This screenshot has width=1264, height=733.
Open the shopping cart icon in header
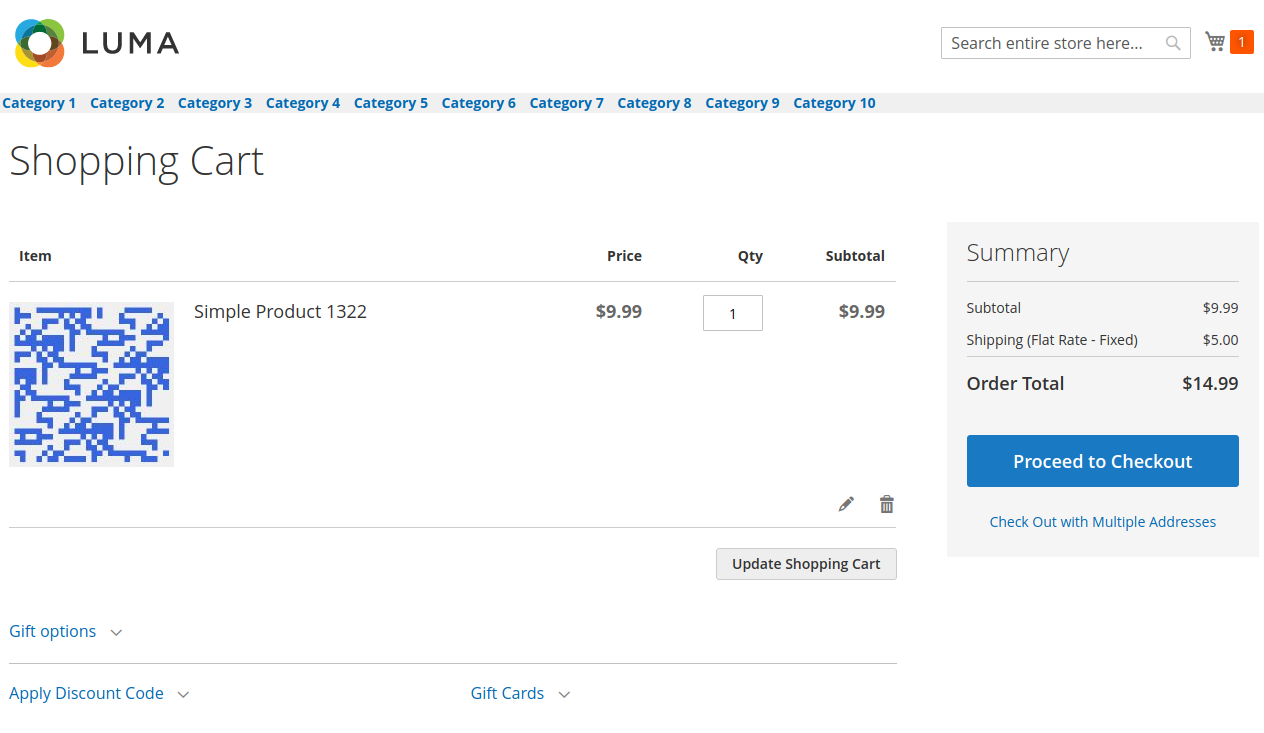pyautogui.click(x=1215, y=41)
